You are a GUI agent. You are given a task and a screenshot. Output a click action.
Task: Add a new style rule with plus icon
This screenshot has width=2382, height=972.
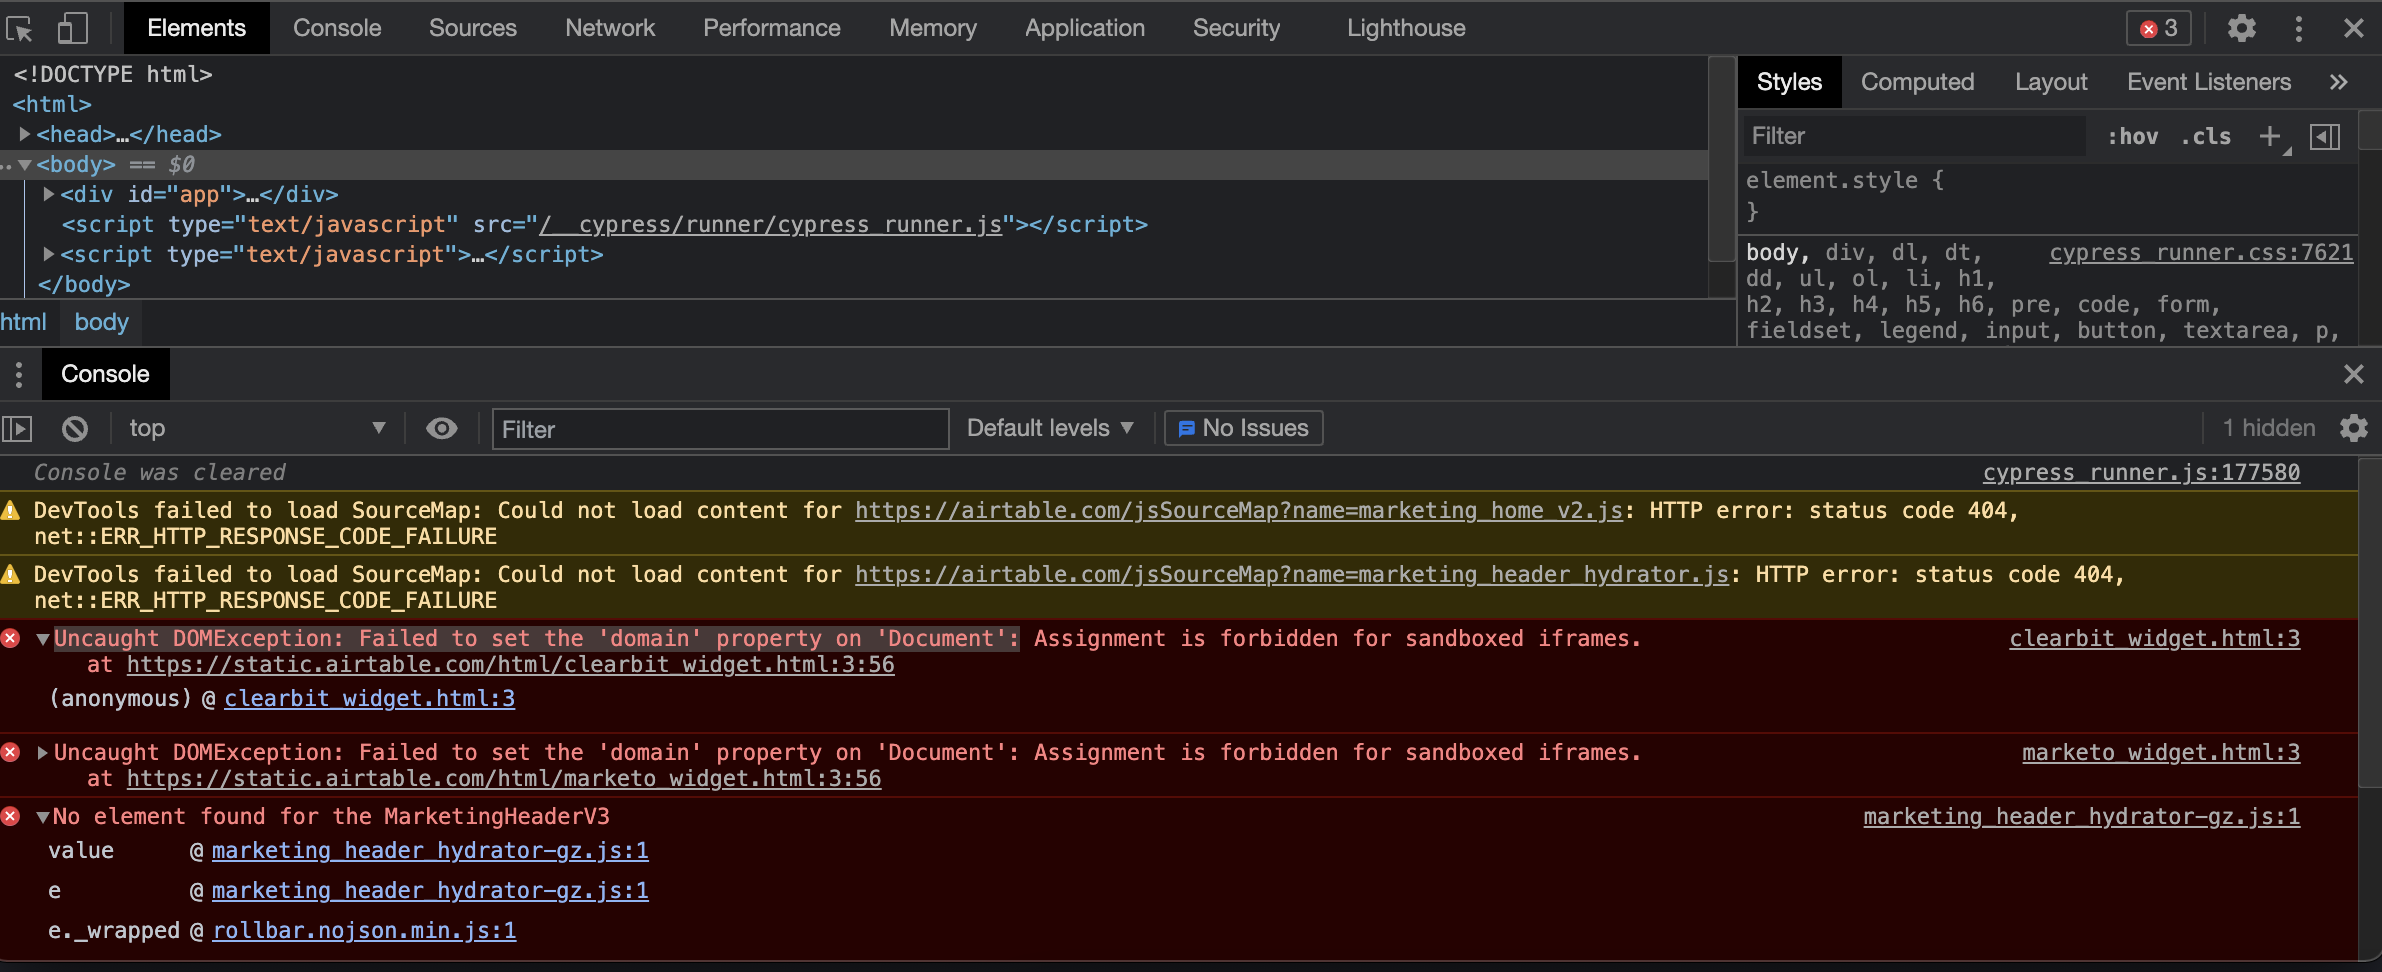[2270, 136]
